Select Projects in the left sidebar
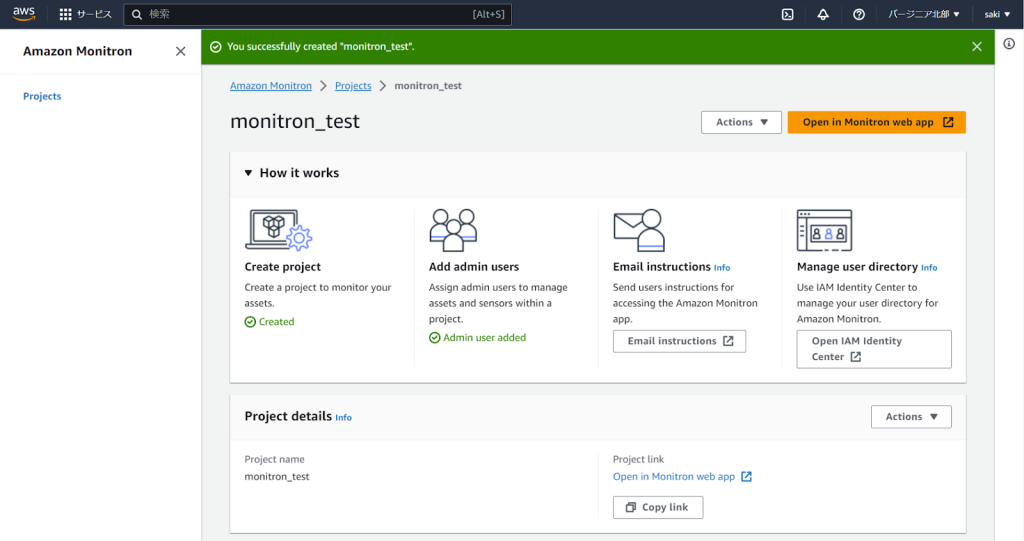 42,96
